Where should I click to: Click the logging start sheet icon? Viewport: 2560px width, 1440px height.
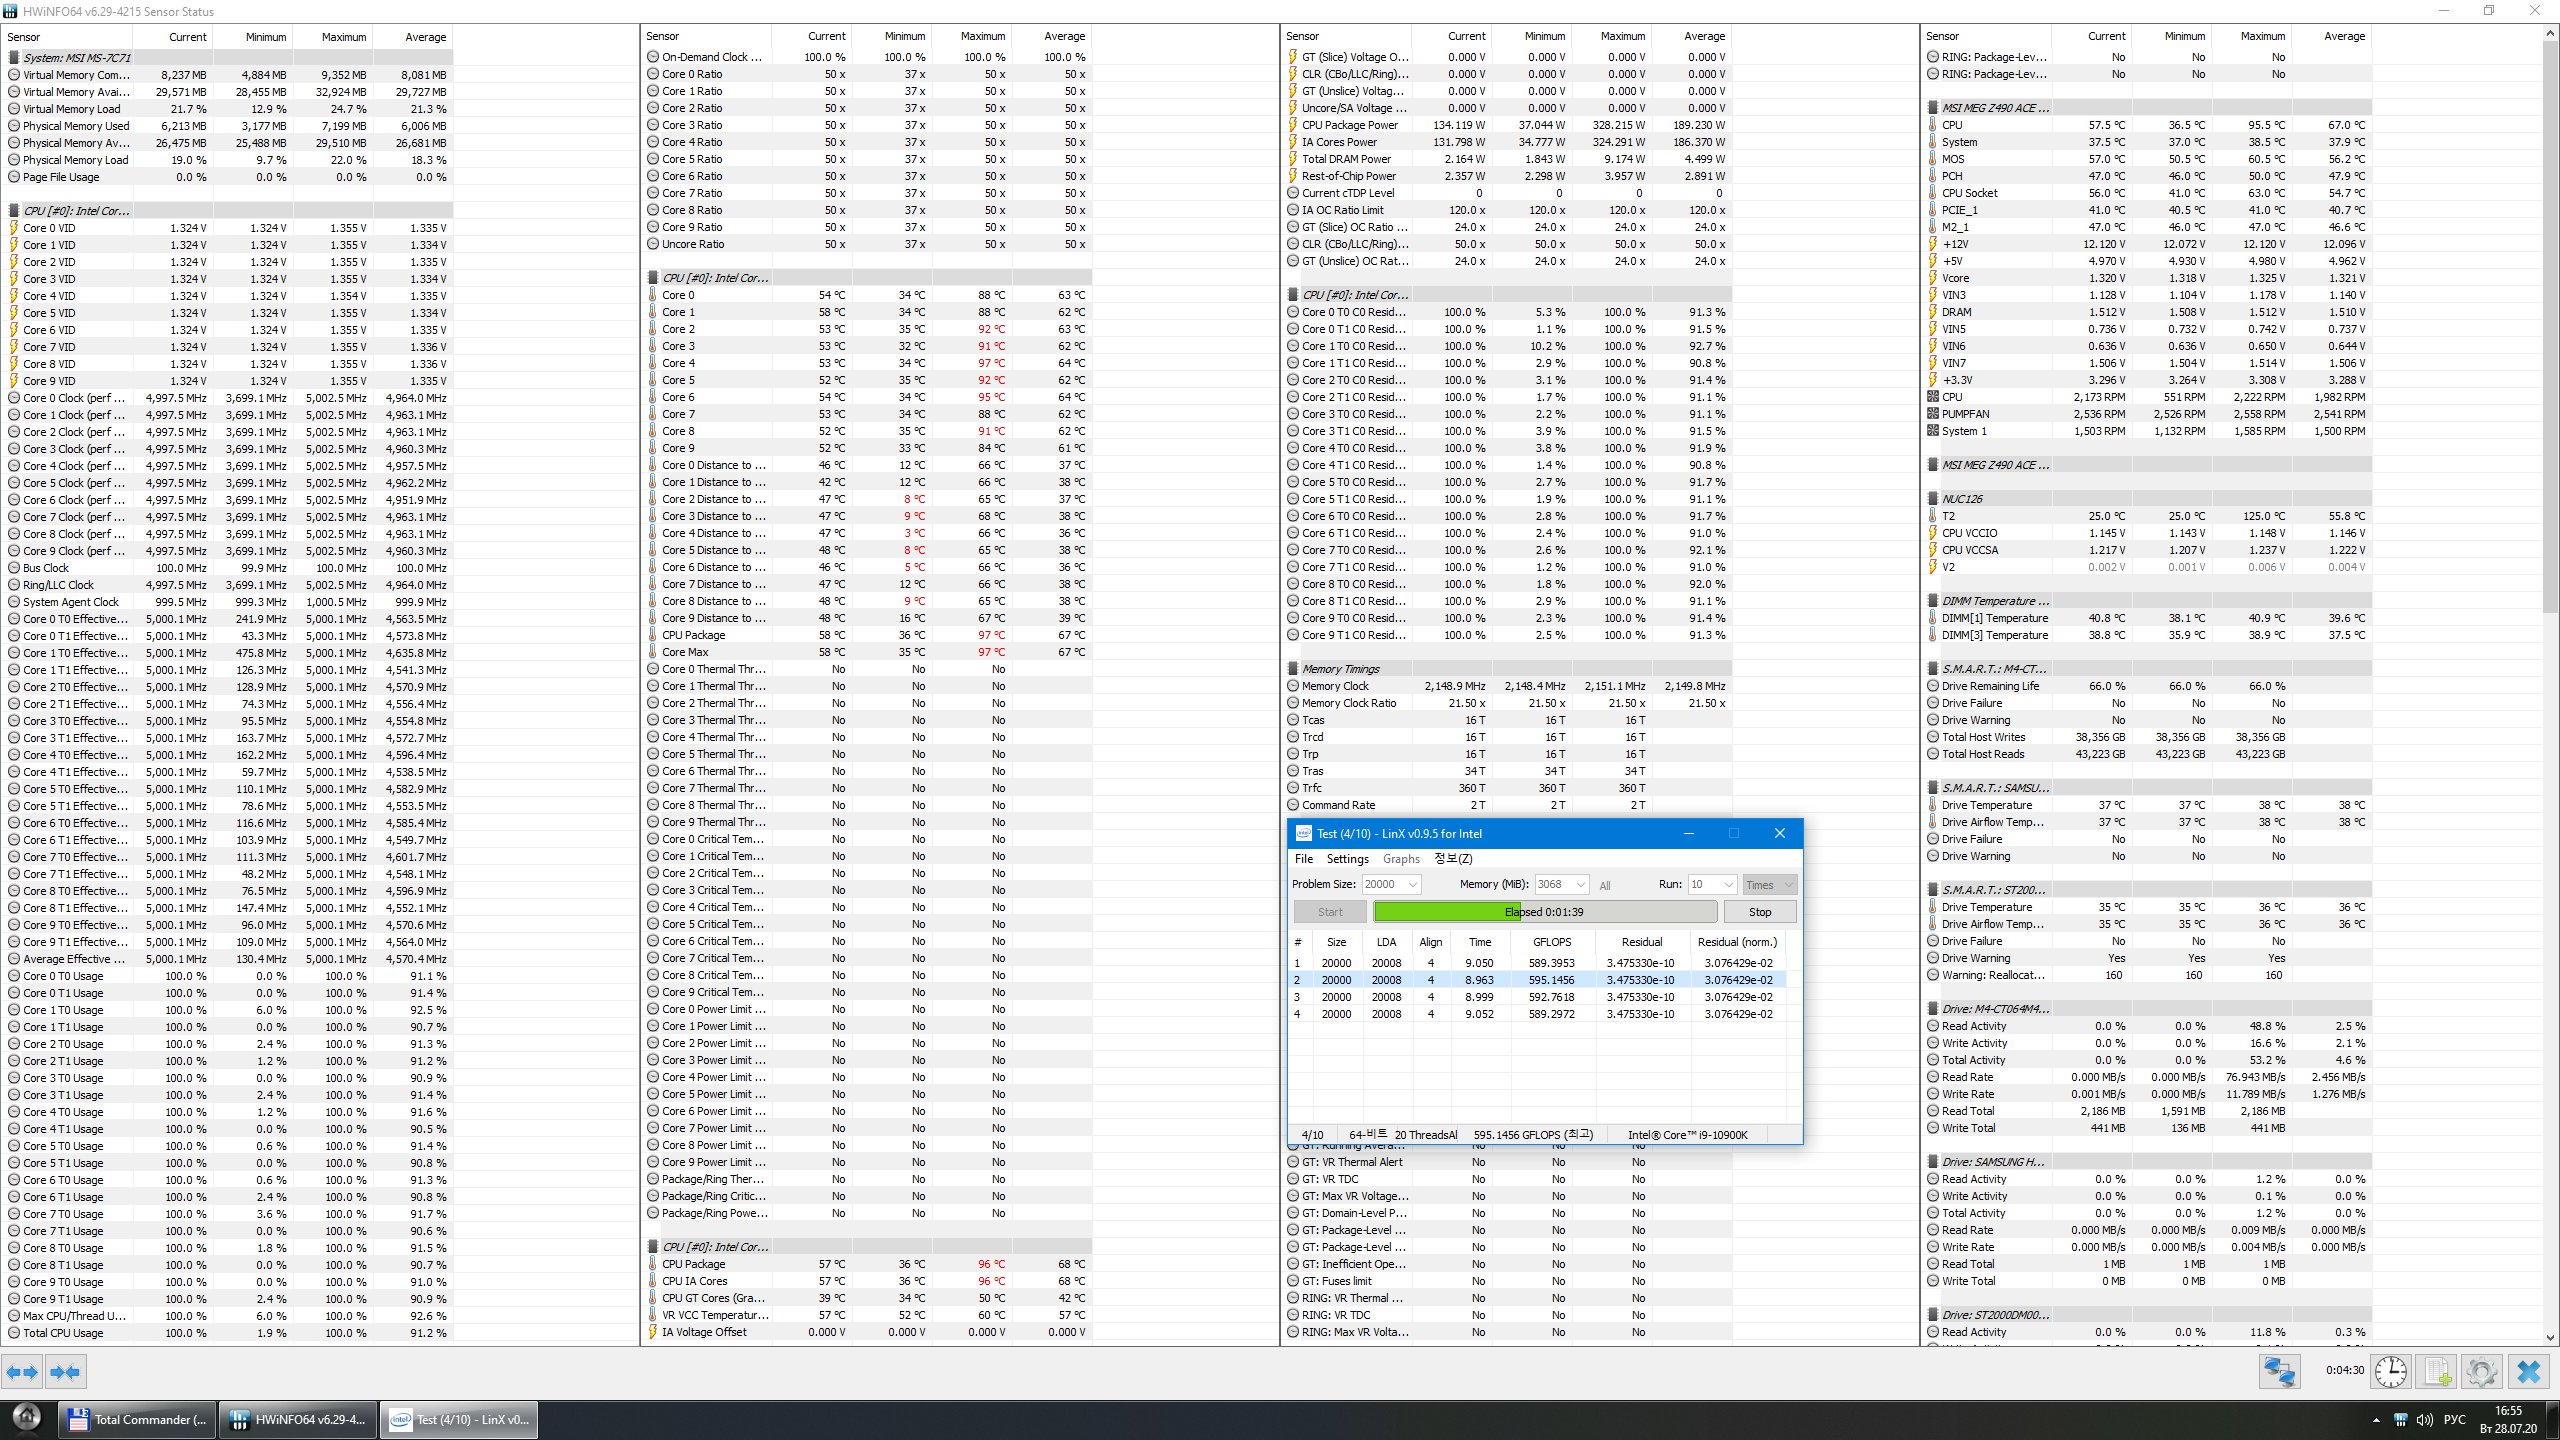tap(2436, 1371)
